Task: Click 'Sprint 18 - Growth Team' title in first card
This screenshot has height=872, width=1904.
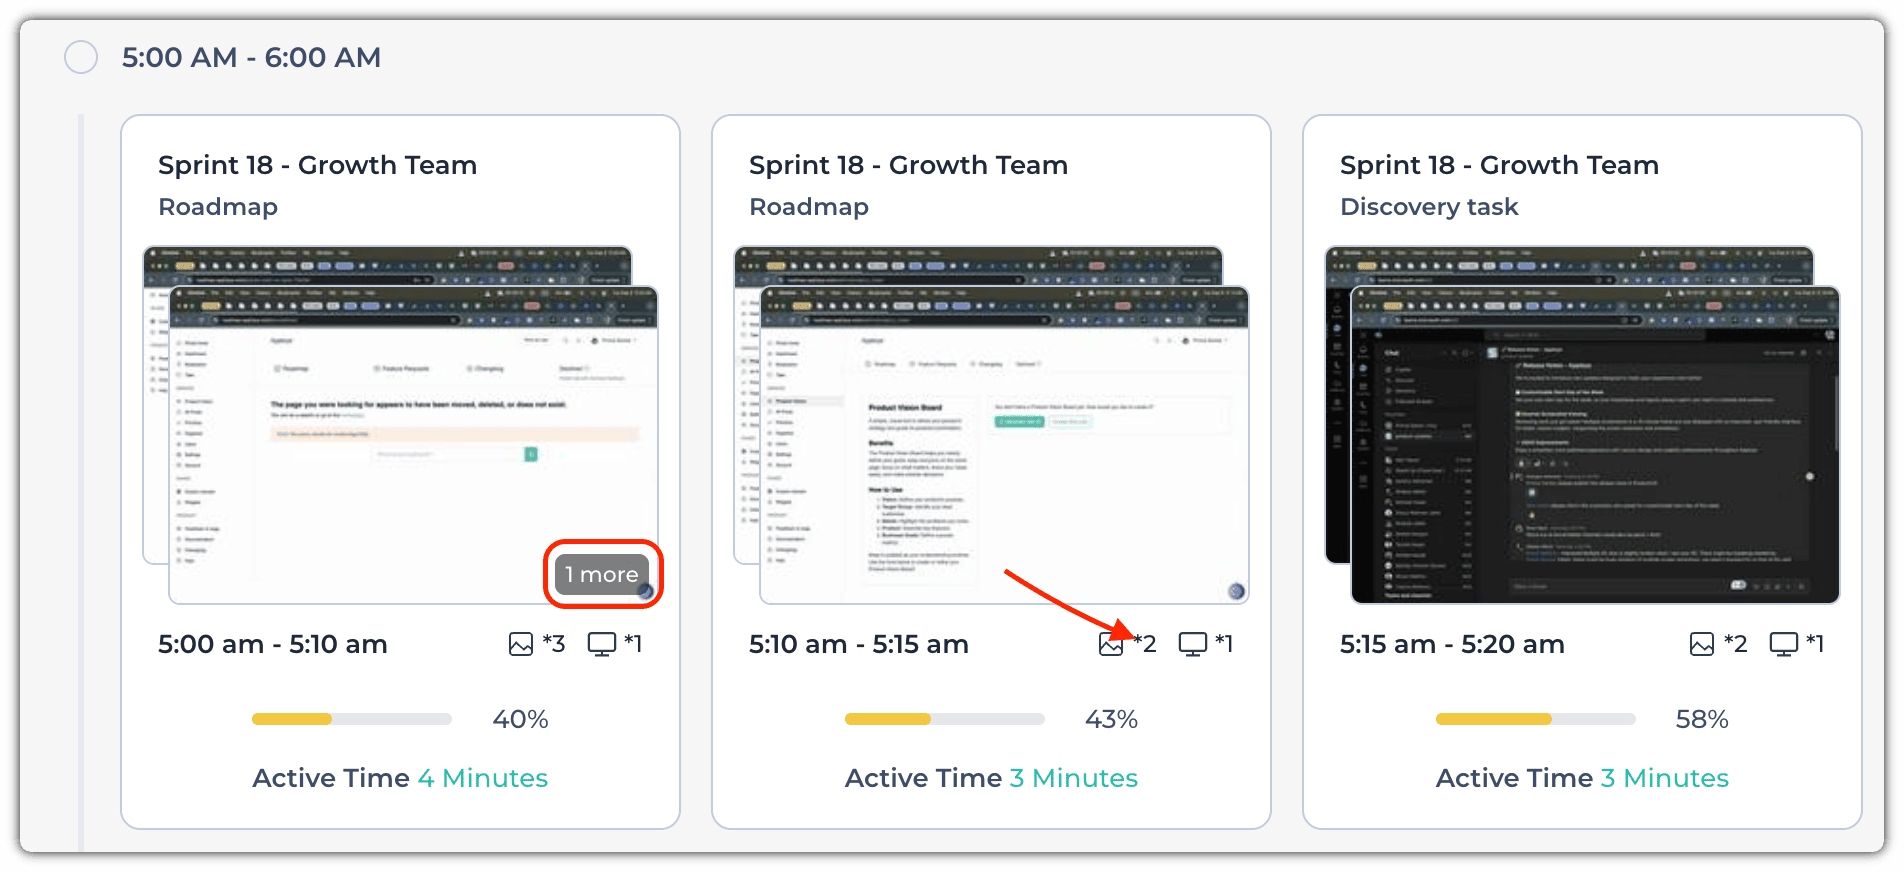Action: click(x=317, y=165)
